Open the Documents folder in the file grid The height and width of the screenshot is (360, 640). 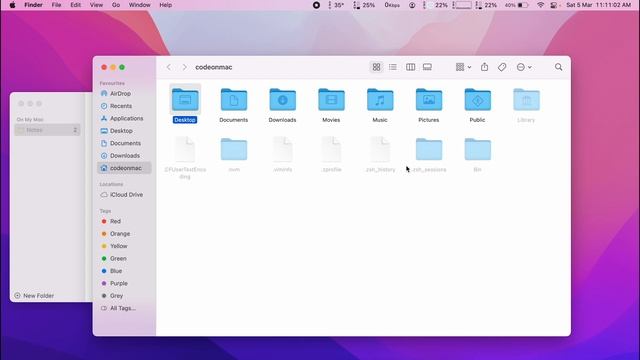[233, 100]
